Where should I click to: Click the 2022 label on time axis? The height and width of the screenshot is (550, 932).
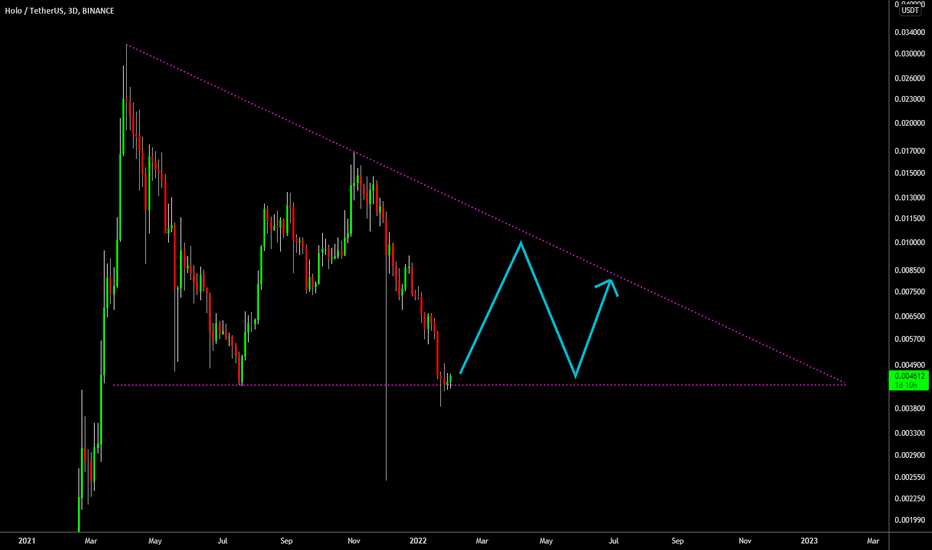coord(418,540)
